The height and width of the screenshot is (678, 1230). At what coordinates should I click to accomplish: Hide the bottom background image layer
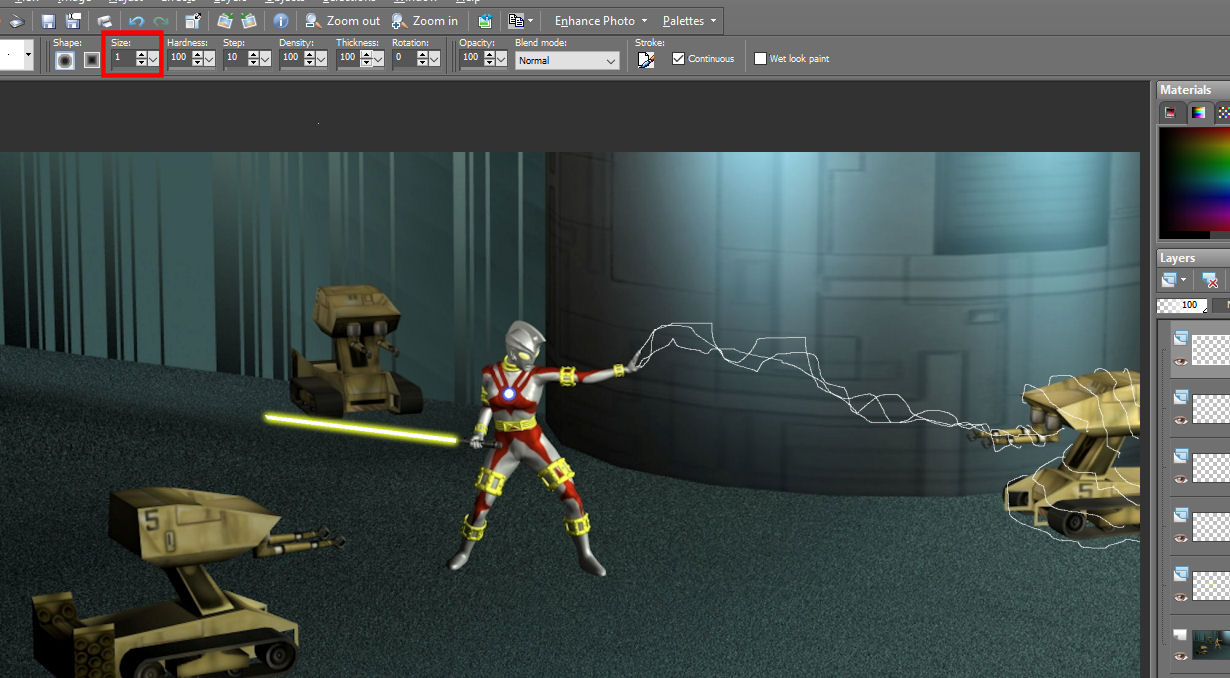1180,656
